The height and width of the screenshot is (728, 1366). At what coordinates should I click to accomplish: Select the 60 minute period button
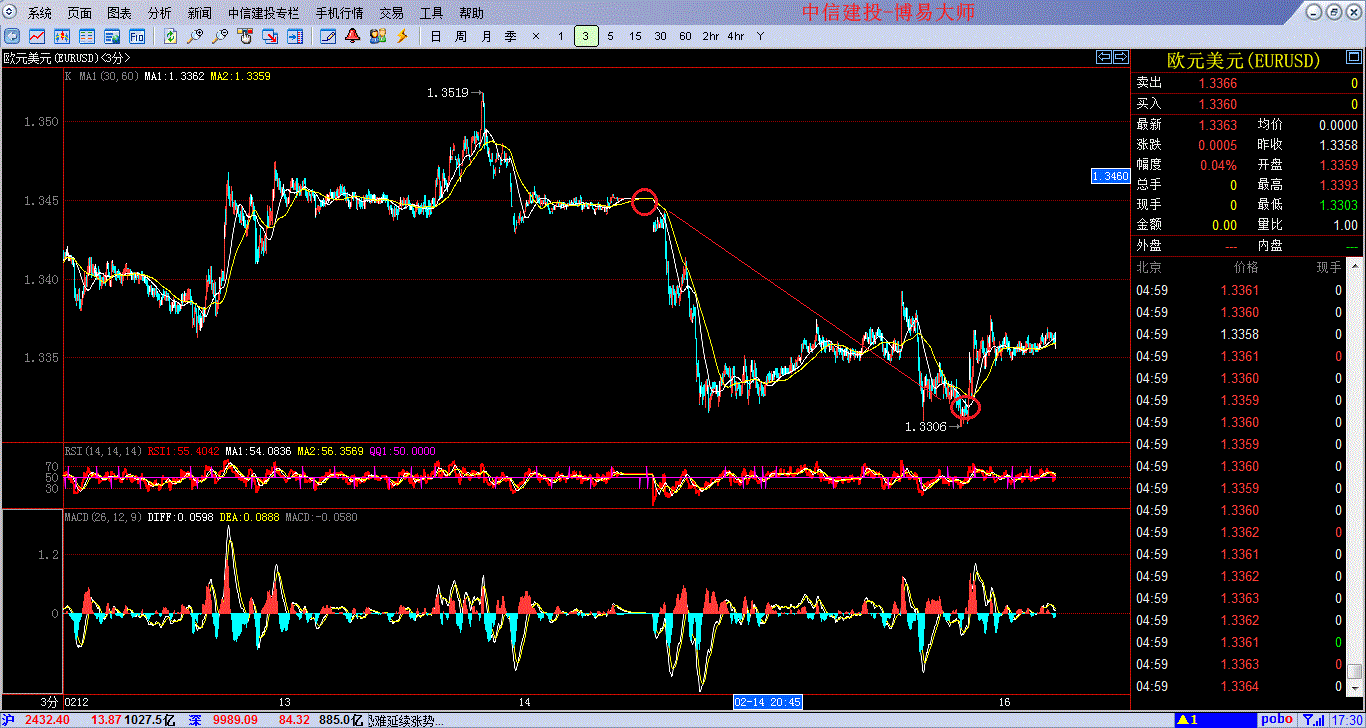pos(685,36)
